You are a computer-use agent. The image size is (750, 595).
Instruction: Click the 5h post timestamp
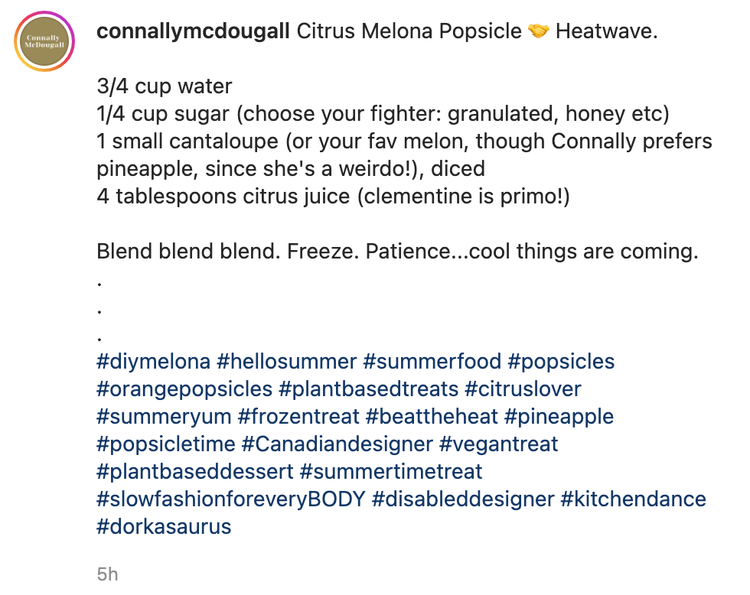click(x=107, y=574)
